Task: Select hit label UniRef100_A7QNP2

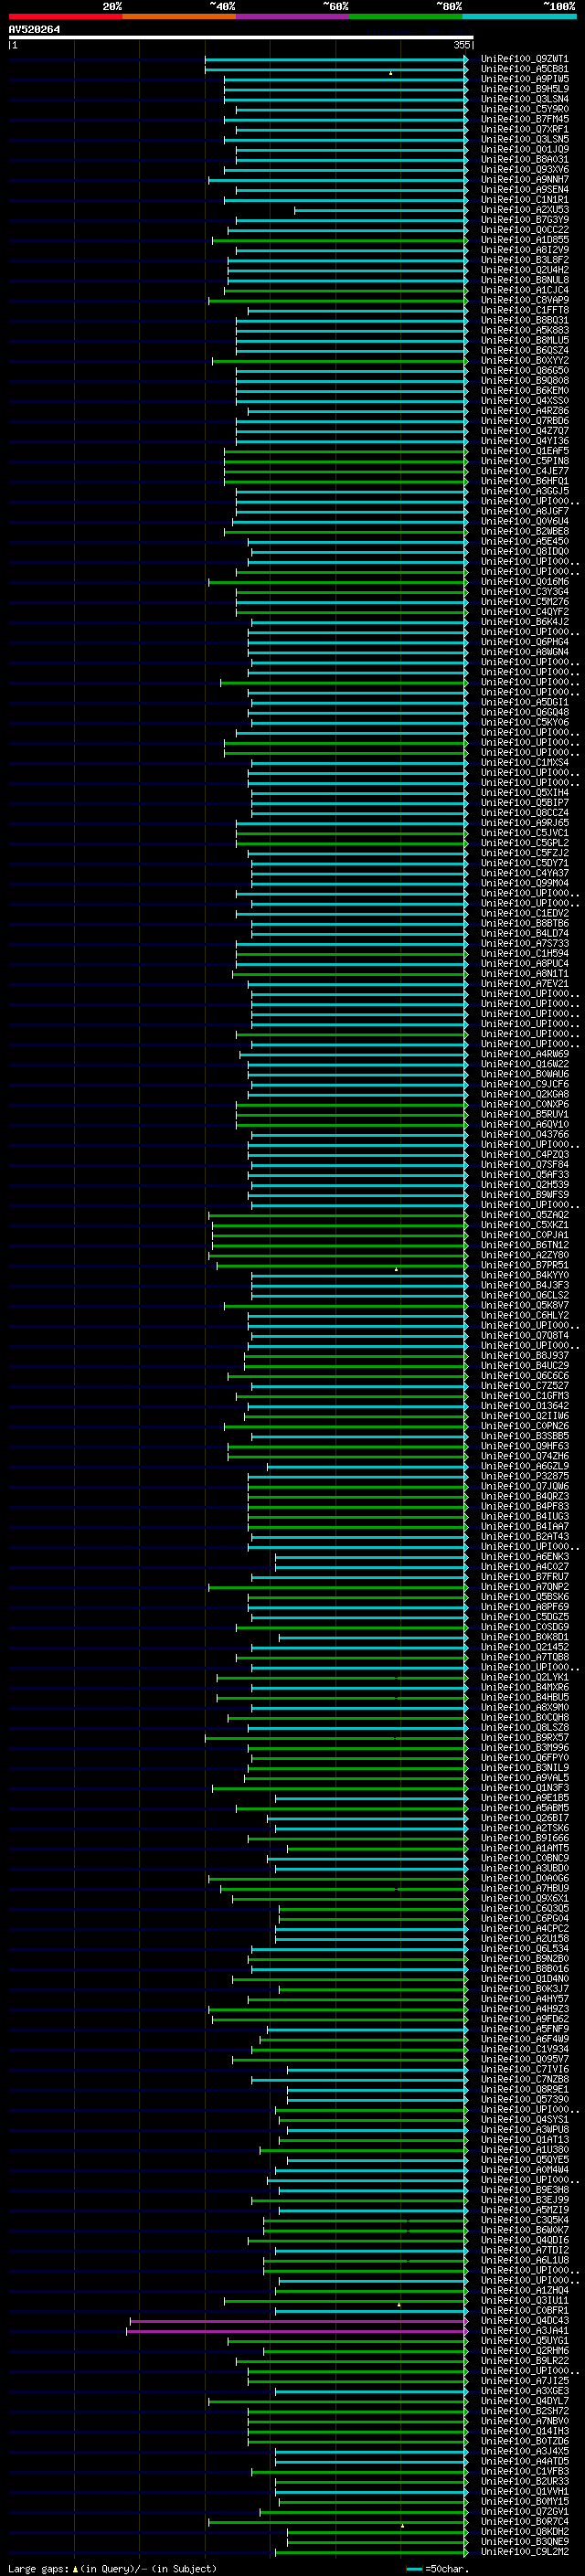Action: tap(524, 1587)
